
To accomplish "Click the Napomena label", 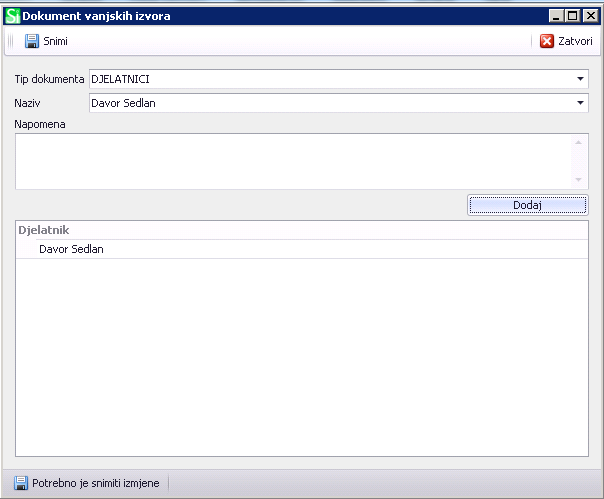I will coord(40,124).
